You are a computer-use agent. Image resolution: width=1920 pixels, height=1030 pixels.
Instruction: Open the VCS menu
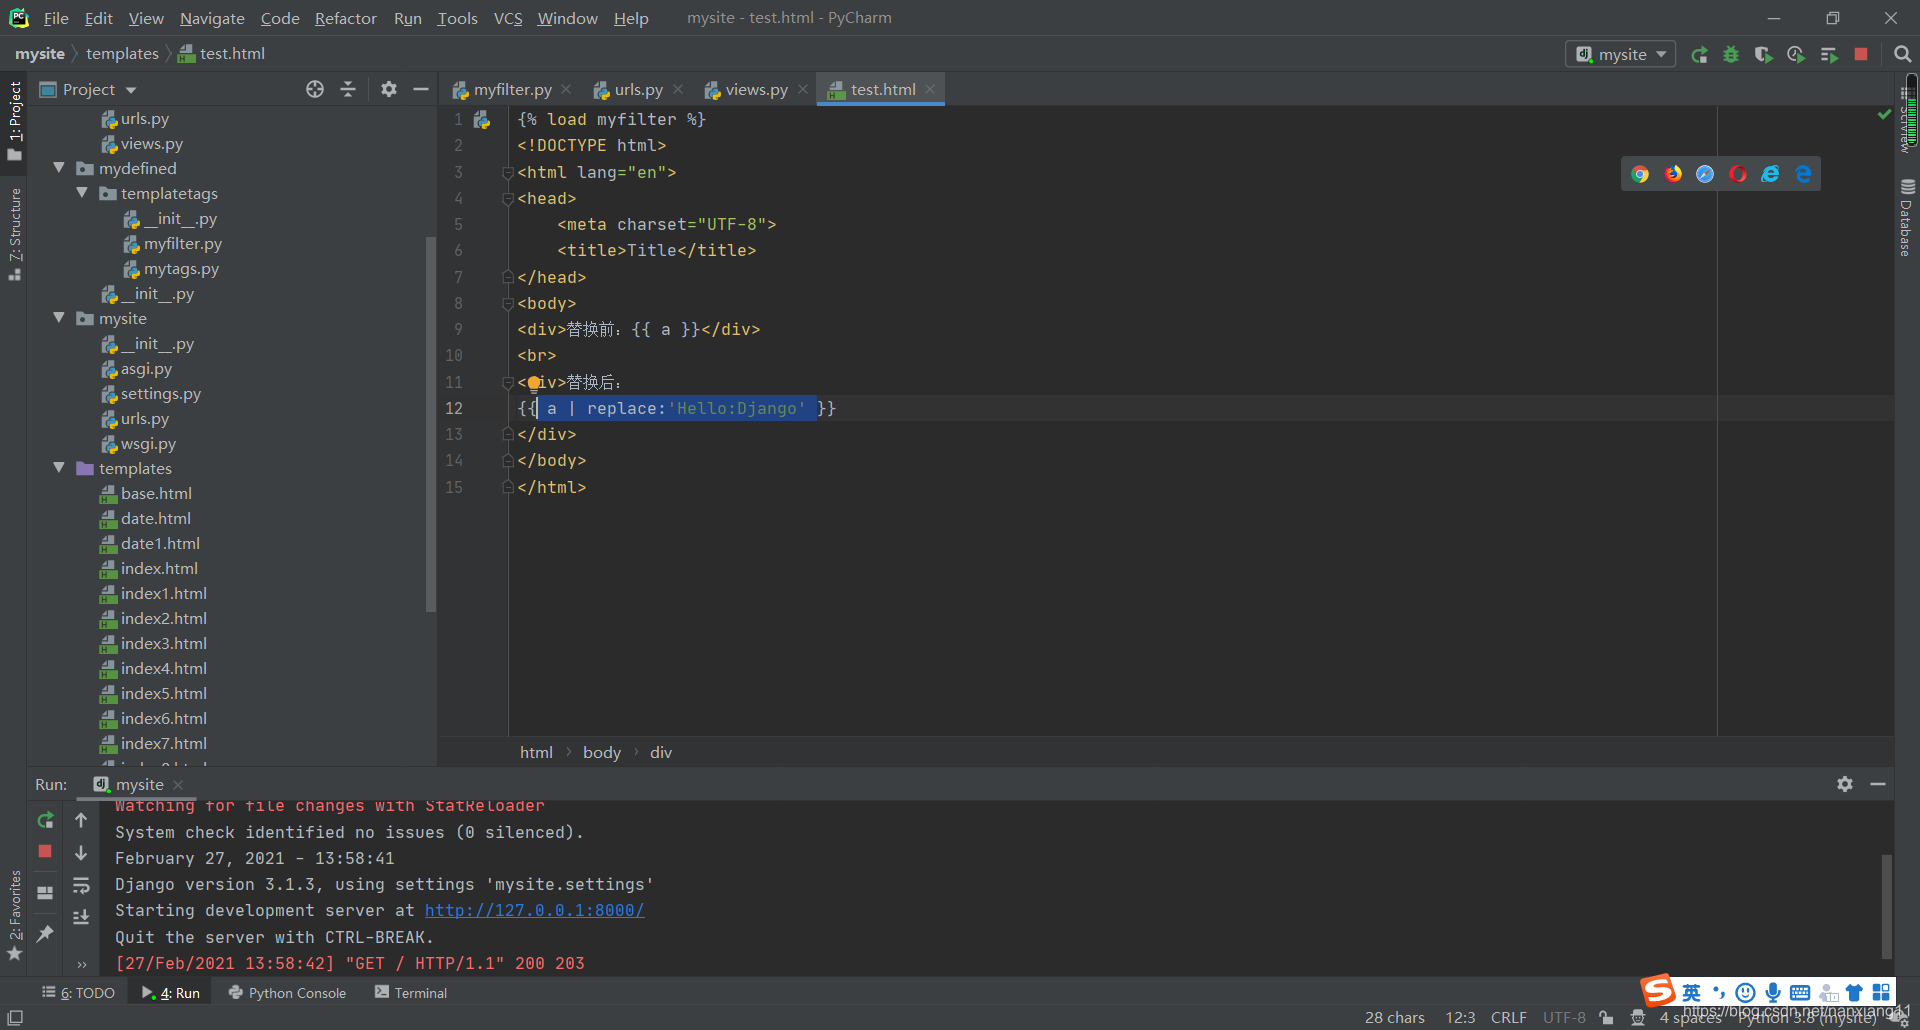[508, 18]
